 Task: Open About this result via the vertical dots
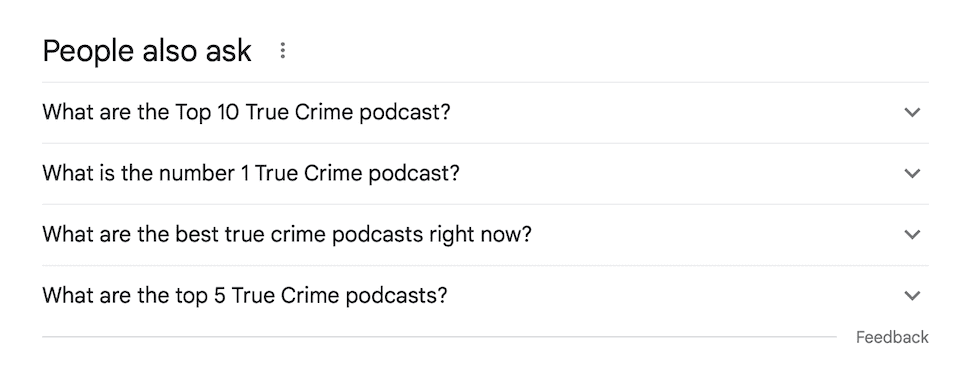coord(282,50)
